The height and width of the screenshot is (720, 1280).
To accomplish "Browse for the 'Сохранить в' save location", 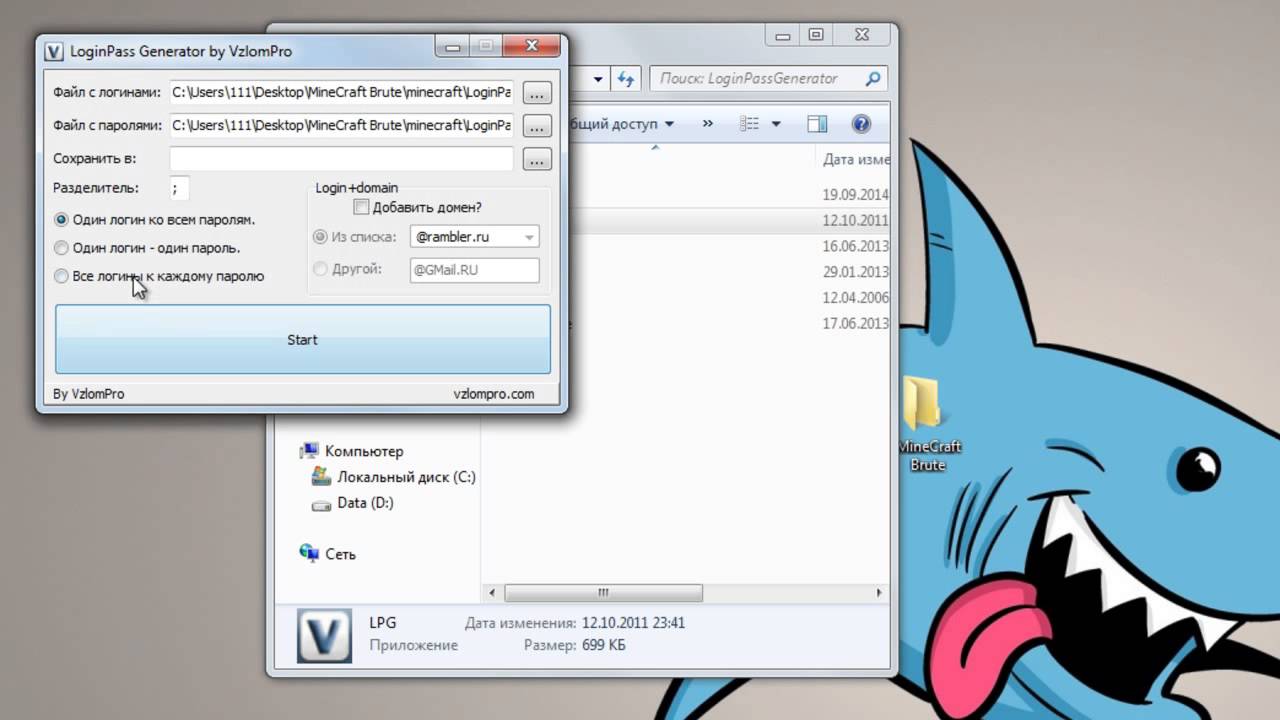I will (x=537, y=159).
